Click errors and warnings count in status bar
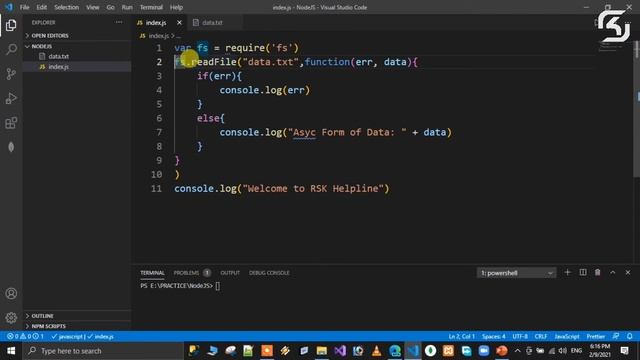Image resolution: width=640 pixels, height=360 pixels. pyautogui.click(x=25, y=336)
